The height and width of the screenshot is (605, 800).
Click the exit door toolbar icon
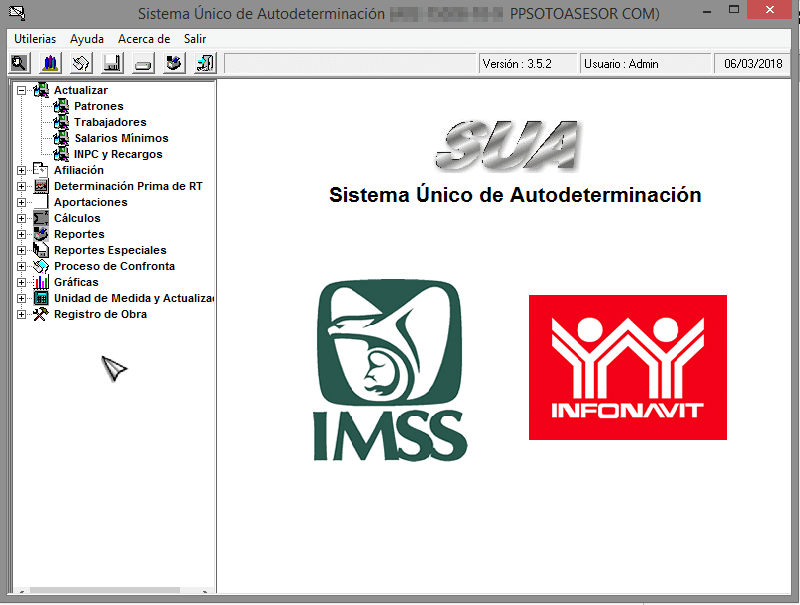click(x=205, y=63)
